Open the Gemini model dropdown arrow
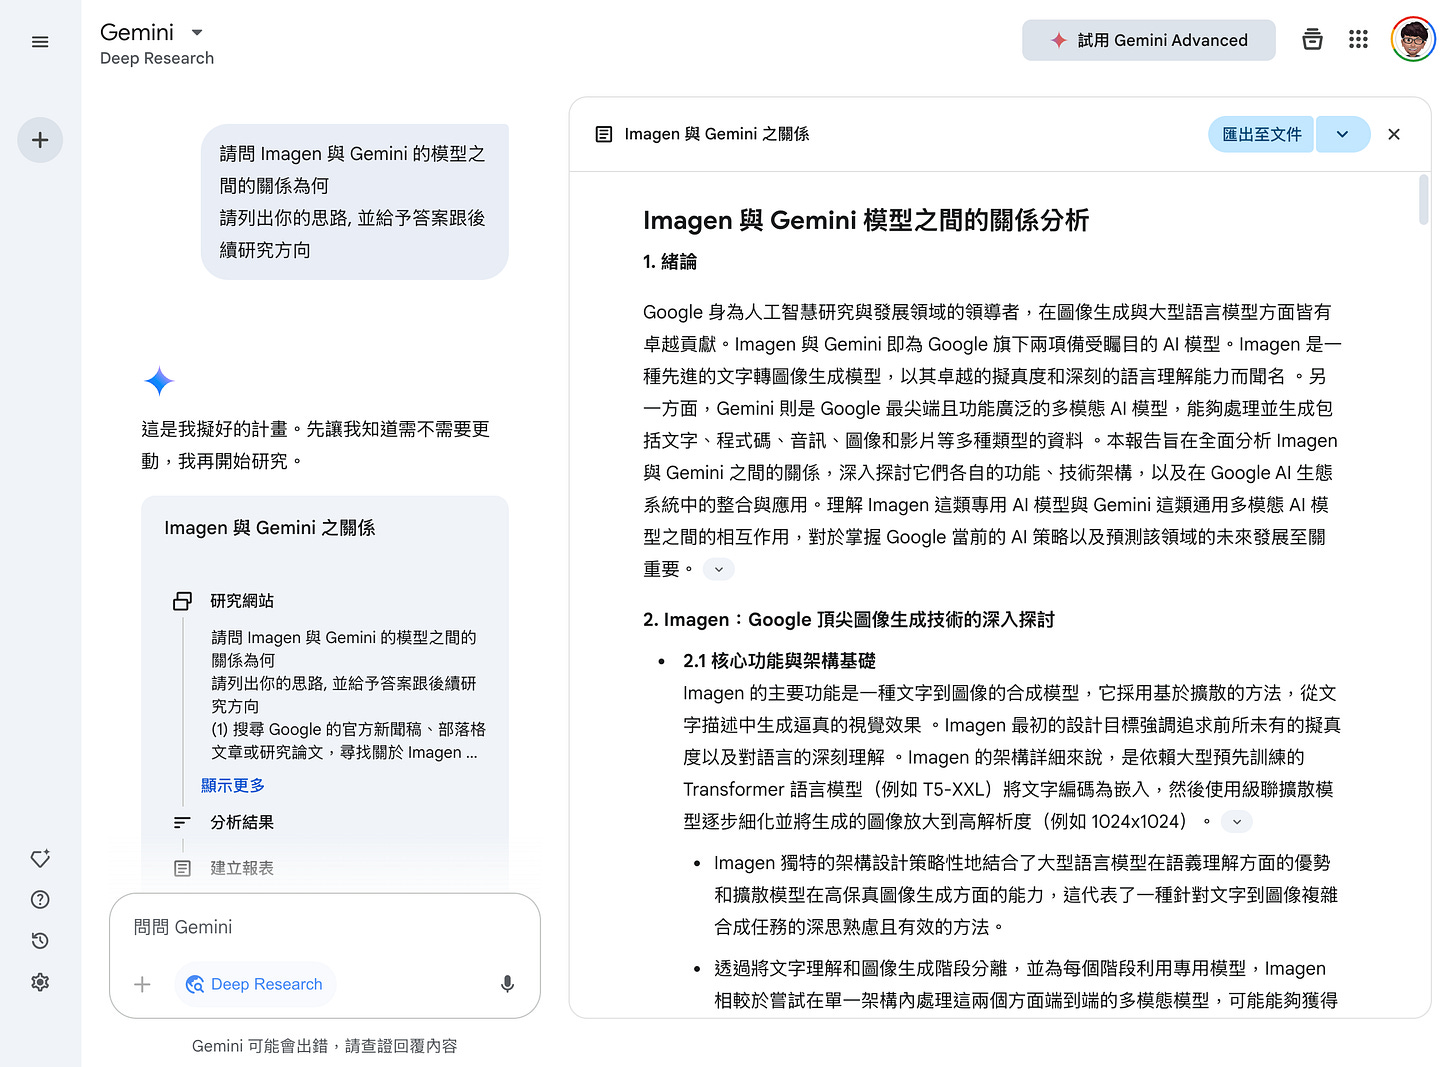The height and width of the screenshot is (1067, 1456). 197,33
